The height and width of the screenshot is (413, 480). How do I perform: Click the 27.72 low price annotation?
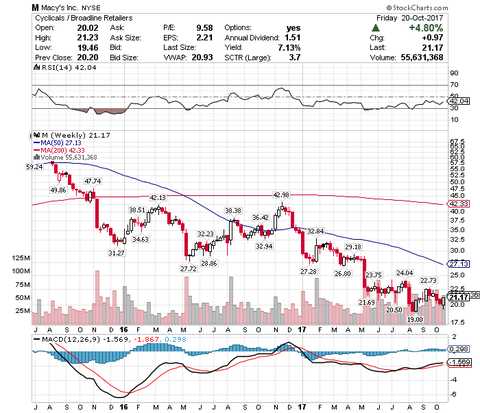point(188,268)
